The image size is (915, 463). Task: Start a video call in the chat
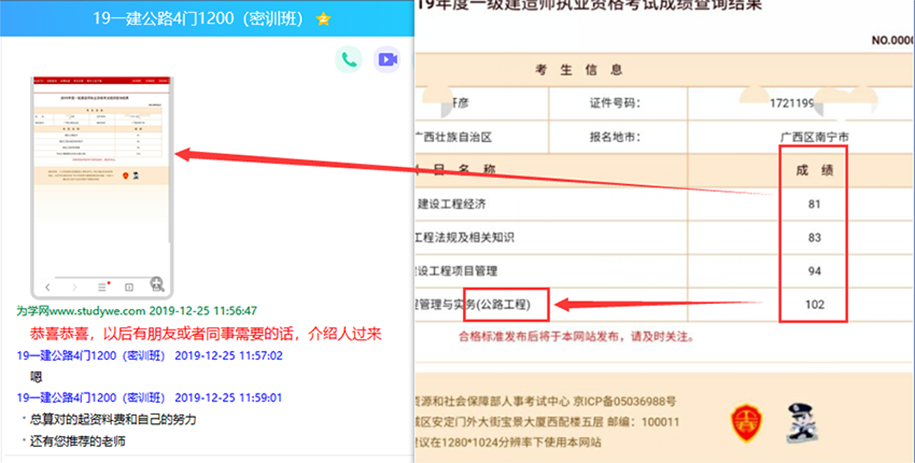click(387, 60)
